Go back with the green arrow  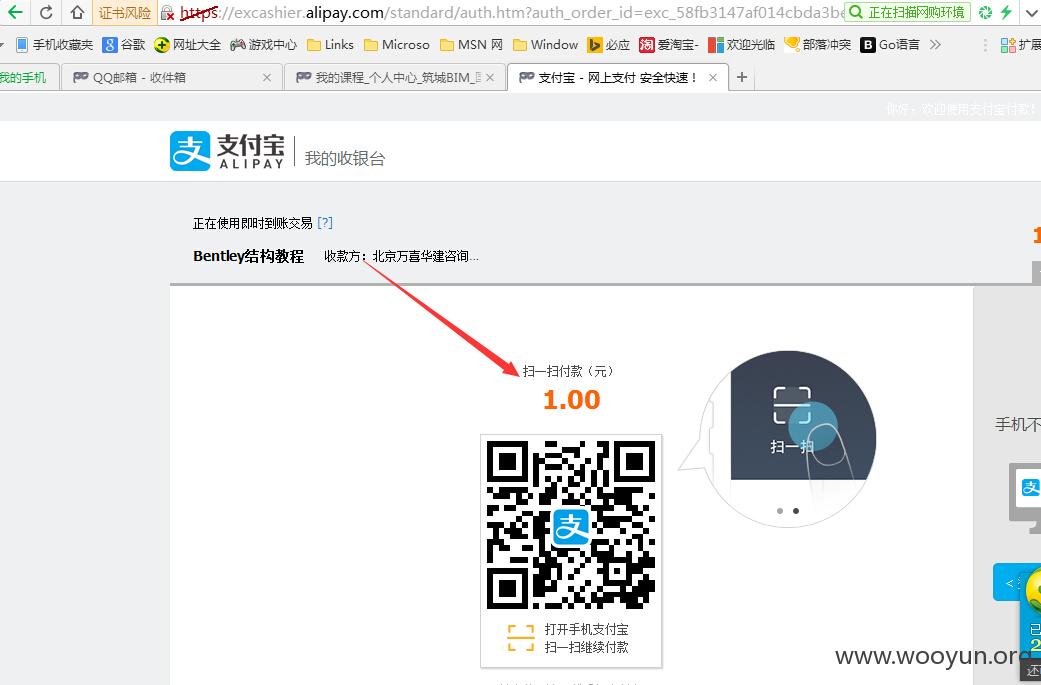coord(15,12)
